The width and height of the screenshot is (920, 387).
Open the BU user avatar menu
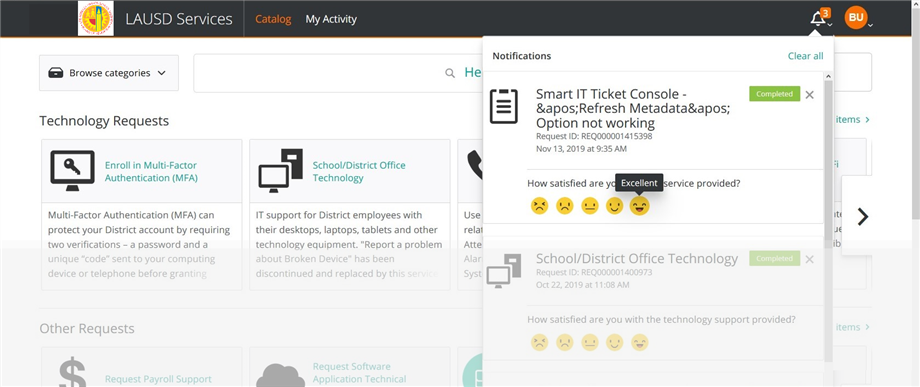click(x=855, y=18)
